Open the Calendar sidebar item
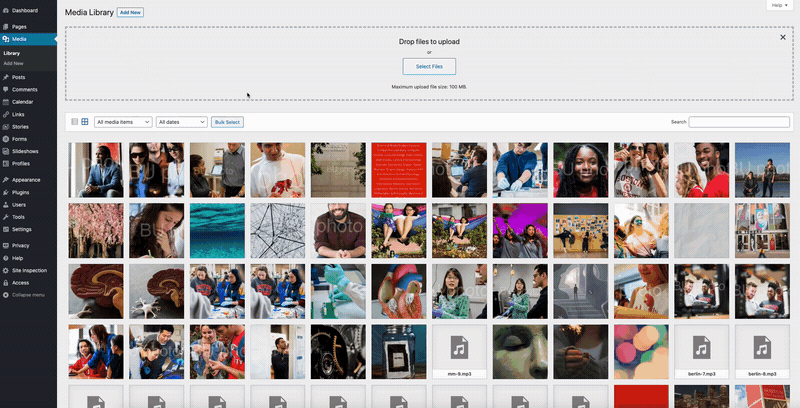The image size is (800, 408). (x=22, y=102)
